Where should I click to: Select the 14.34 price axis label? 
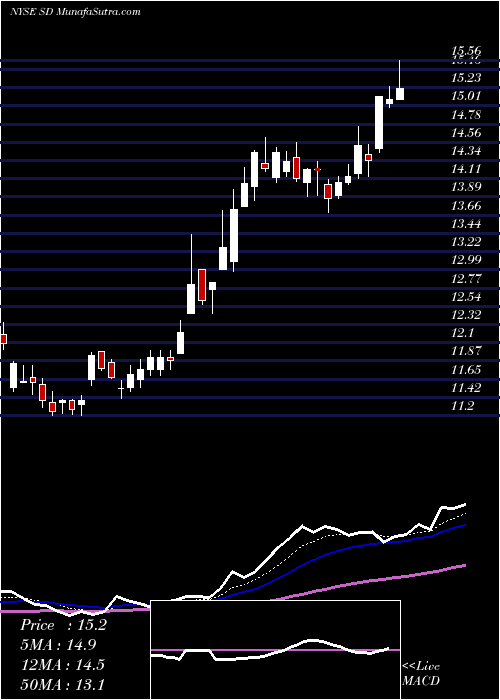click(x=466, y=151)
